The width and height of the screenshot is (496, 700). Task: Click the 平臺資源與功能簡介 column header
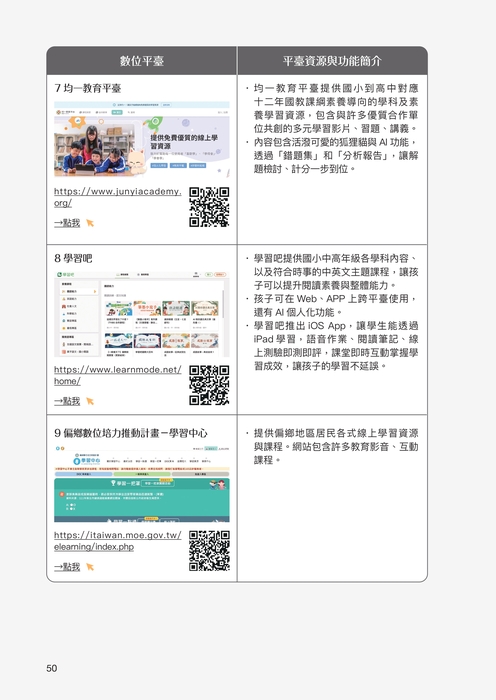(332, 61)
